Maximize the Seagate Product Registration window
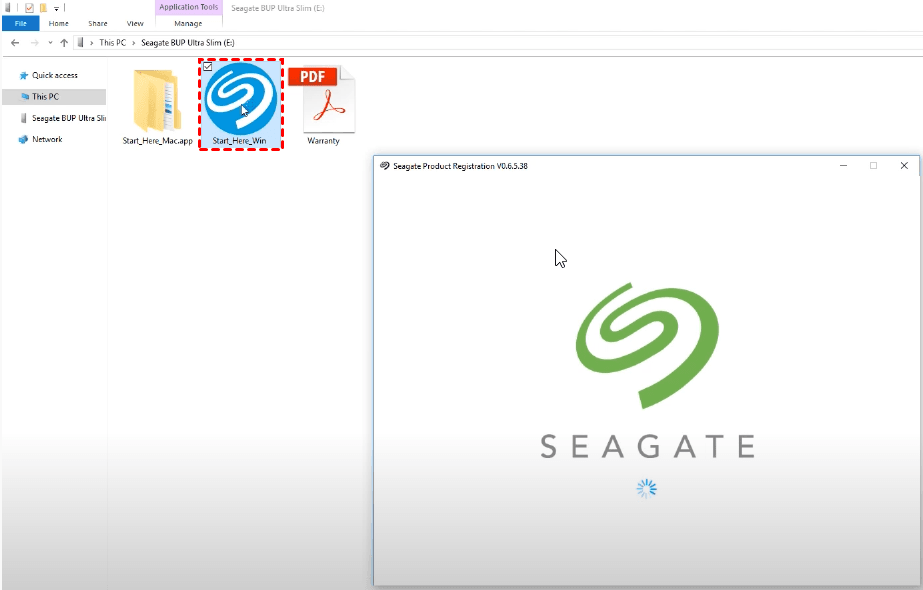This screenshot has width=923, height=590. [x=874, y=165]
